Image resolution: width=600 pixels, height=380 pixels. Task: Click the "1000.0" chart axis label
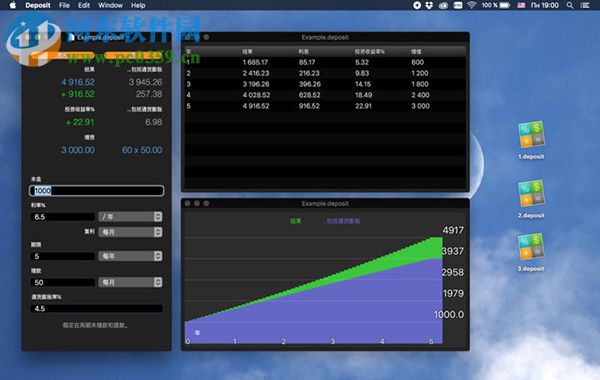click(448, 315)
